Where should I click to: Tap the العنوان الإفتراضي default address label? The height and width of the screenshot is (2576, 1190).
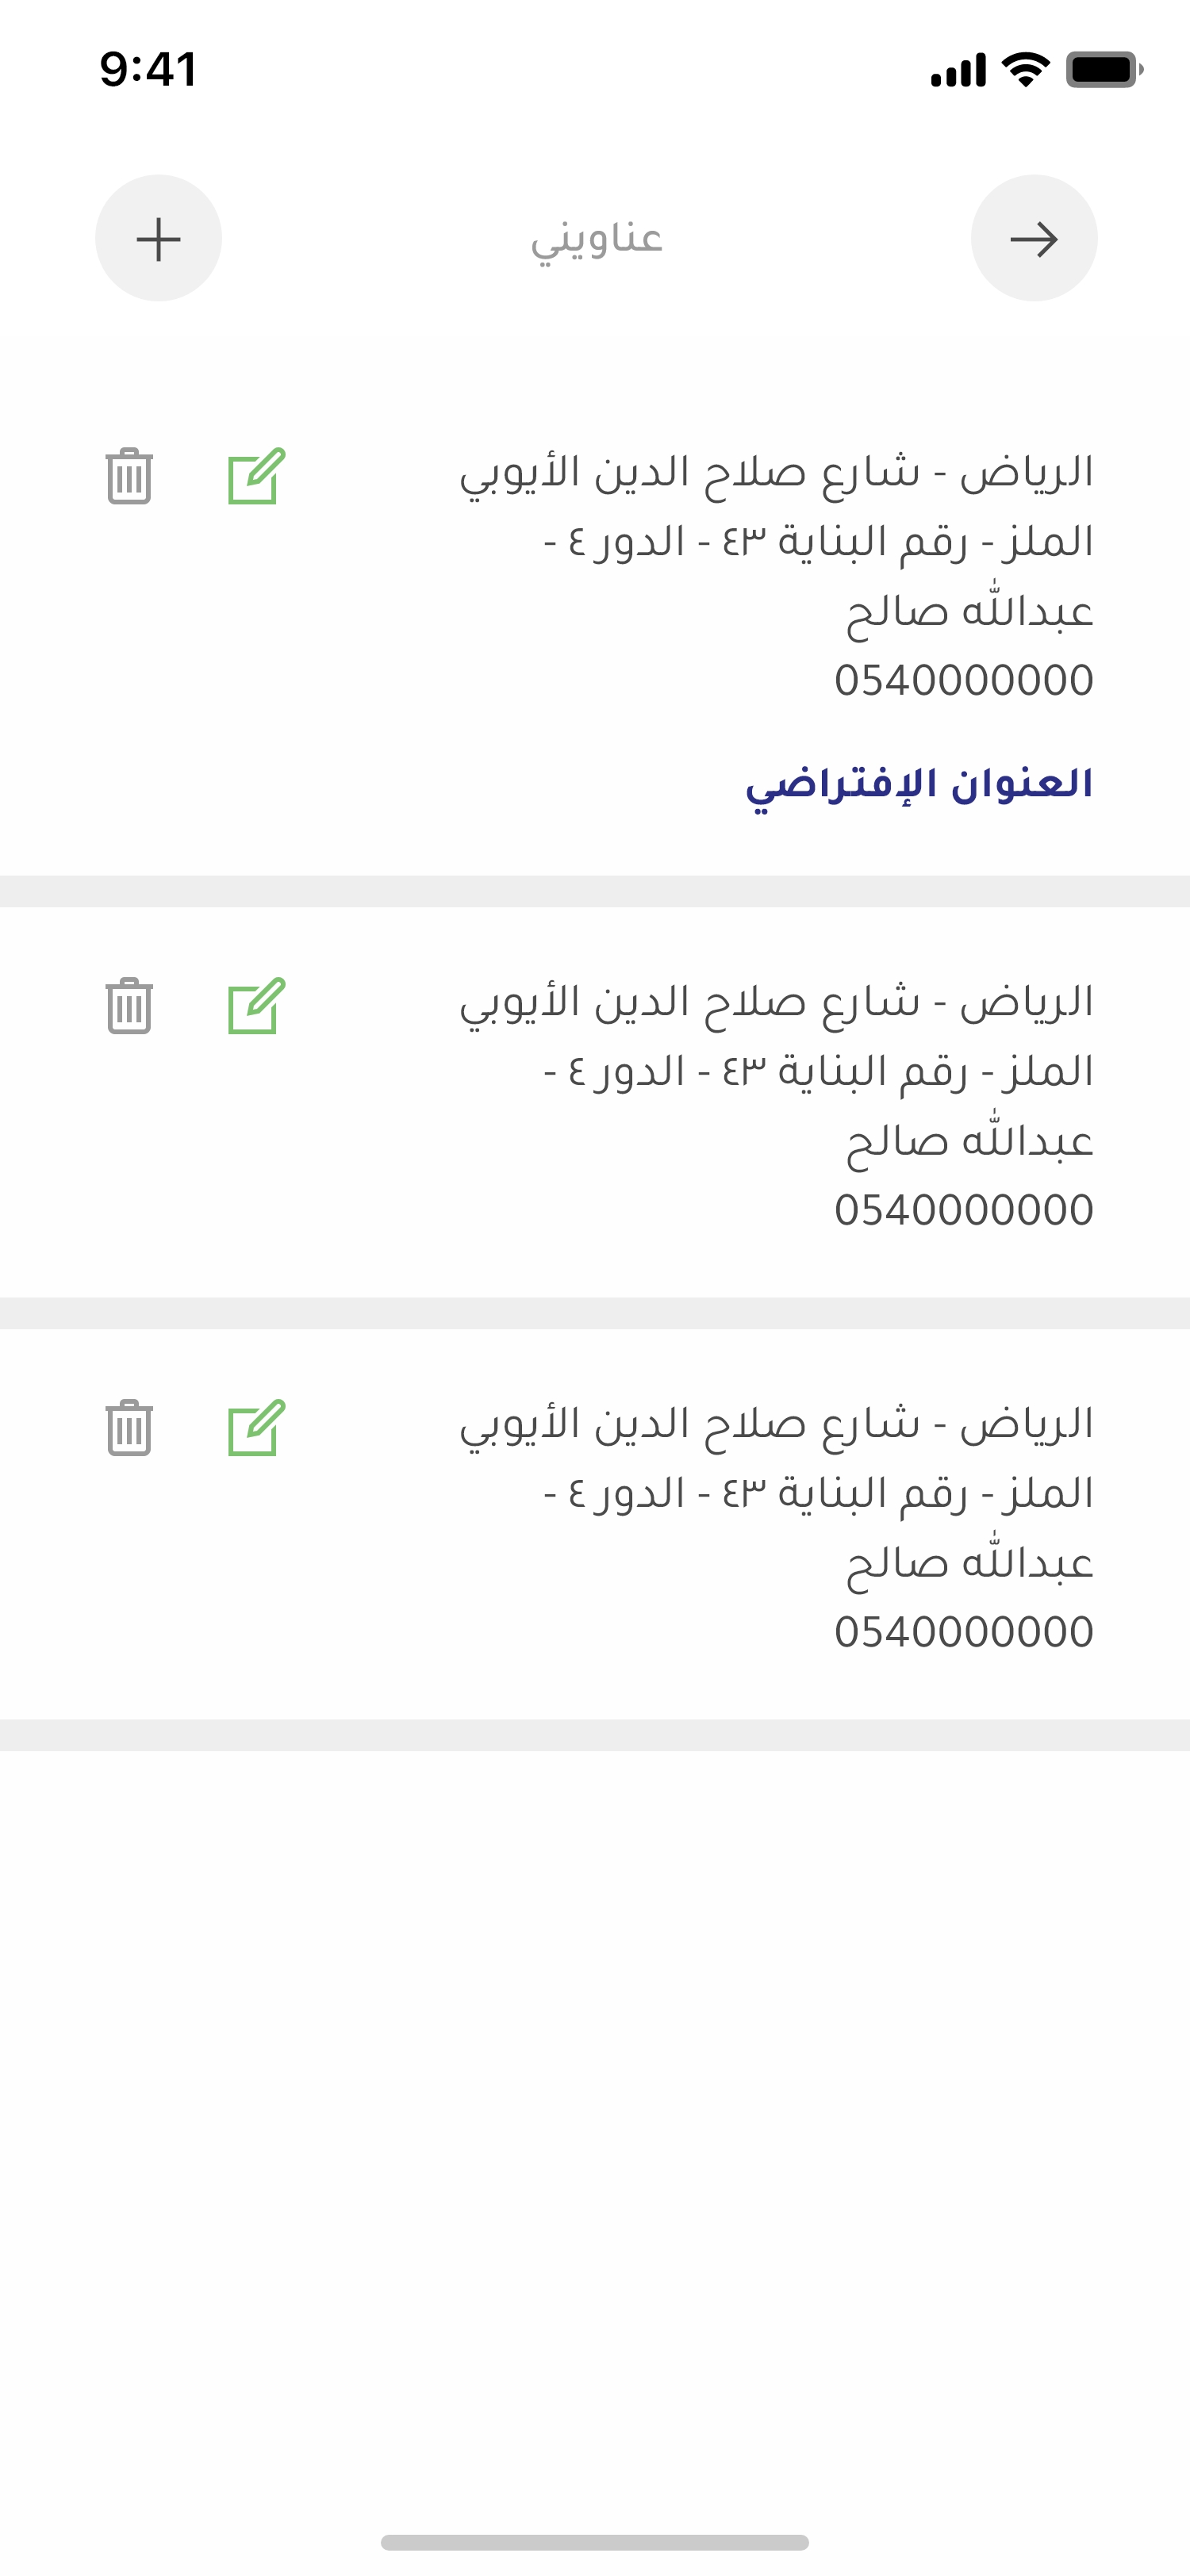point(919,784)
